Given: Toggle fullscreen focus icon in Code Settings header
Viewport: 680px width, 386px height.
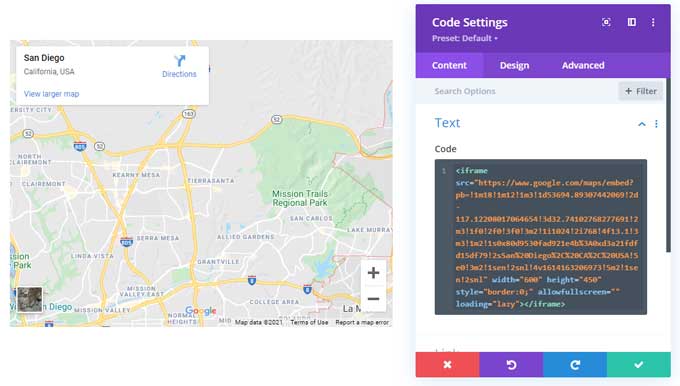Looking at the screenshot, I should [606, 22].
